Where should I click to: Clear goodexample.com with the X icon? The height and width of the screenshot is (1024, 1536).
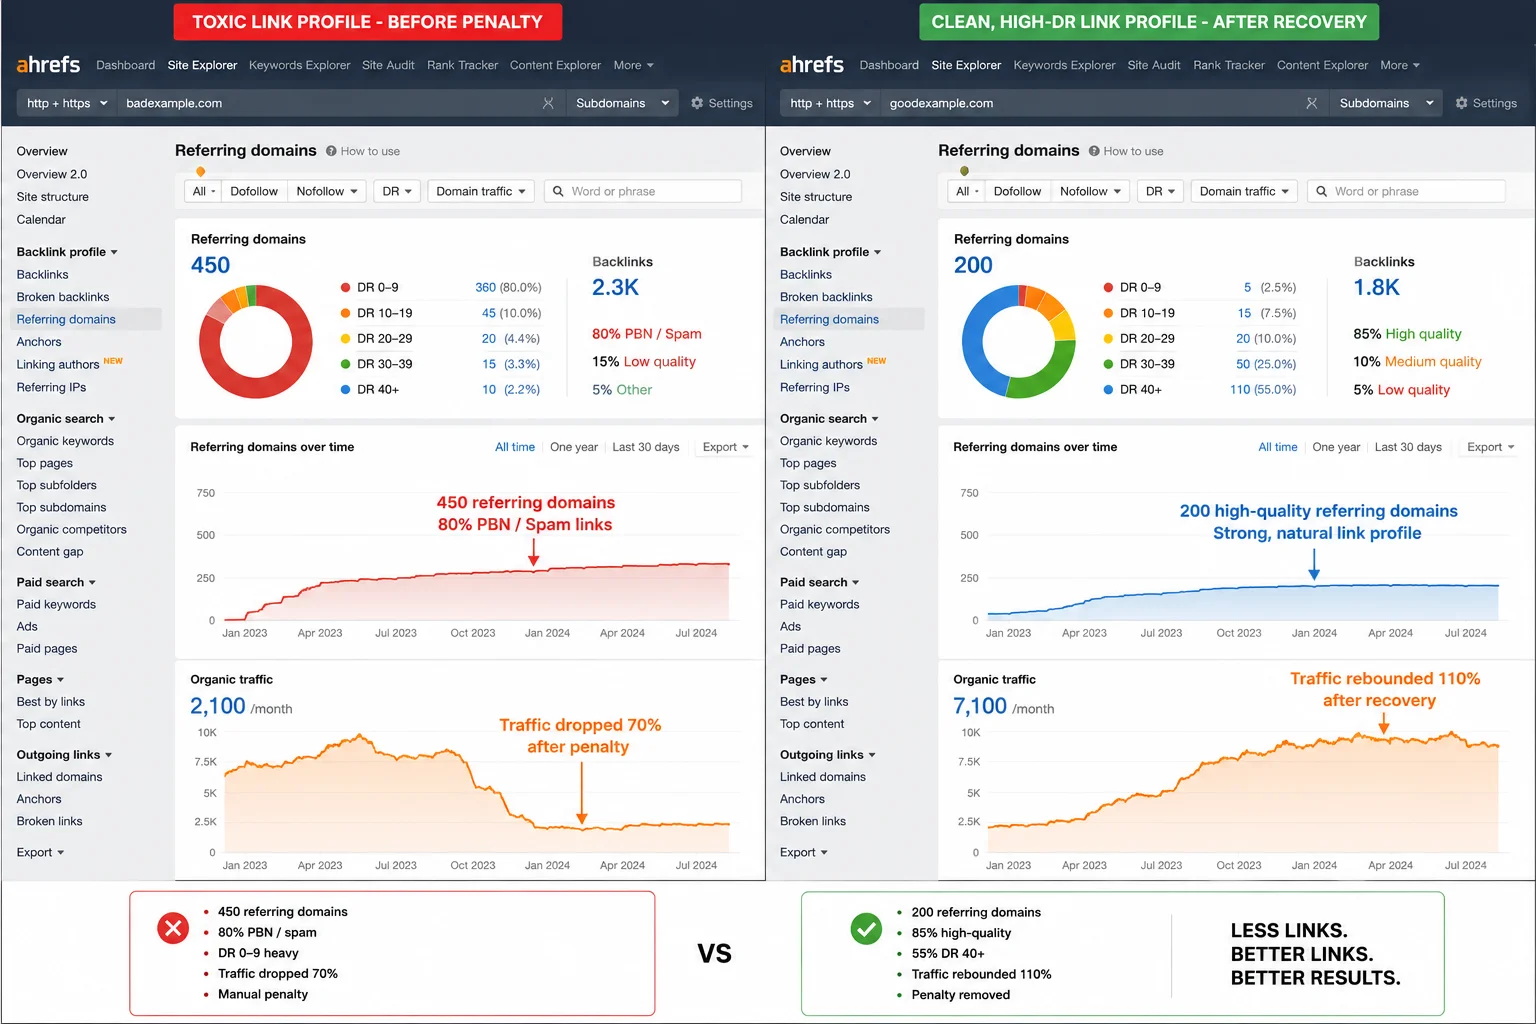pos(1311,103)
